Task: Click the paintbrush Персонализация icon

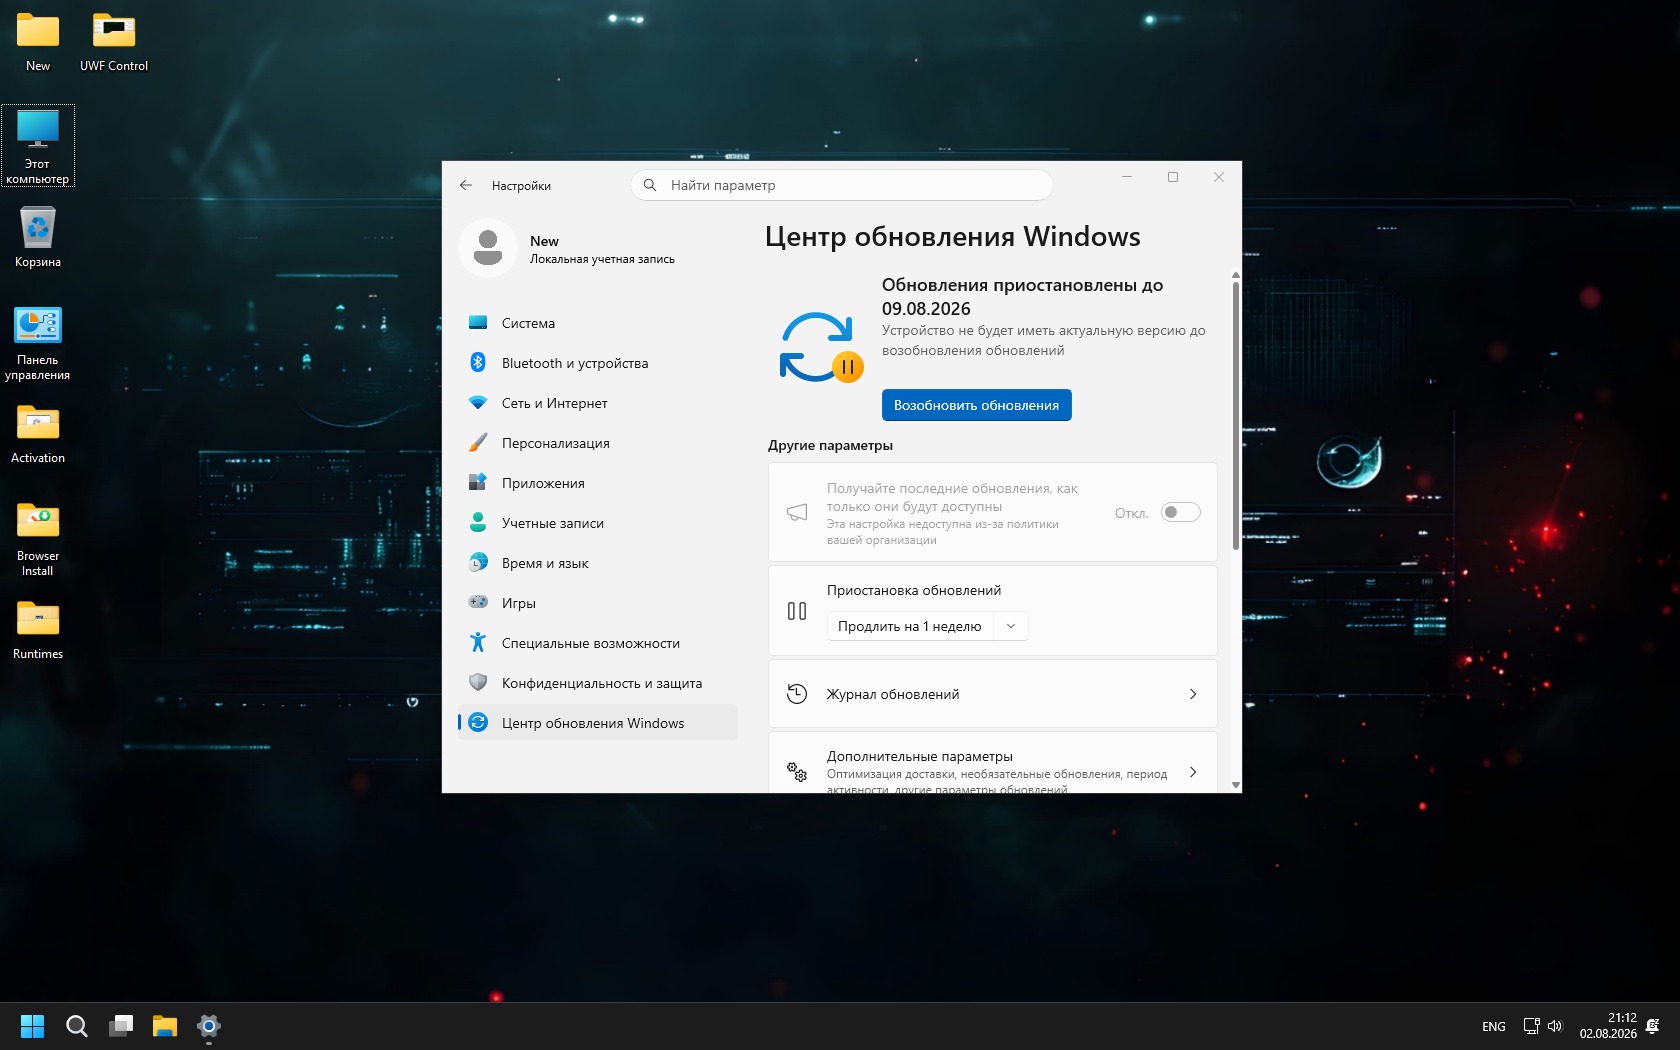Action: pos(478,443)
